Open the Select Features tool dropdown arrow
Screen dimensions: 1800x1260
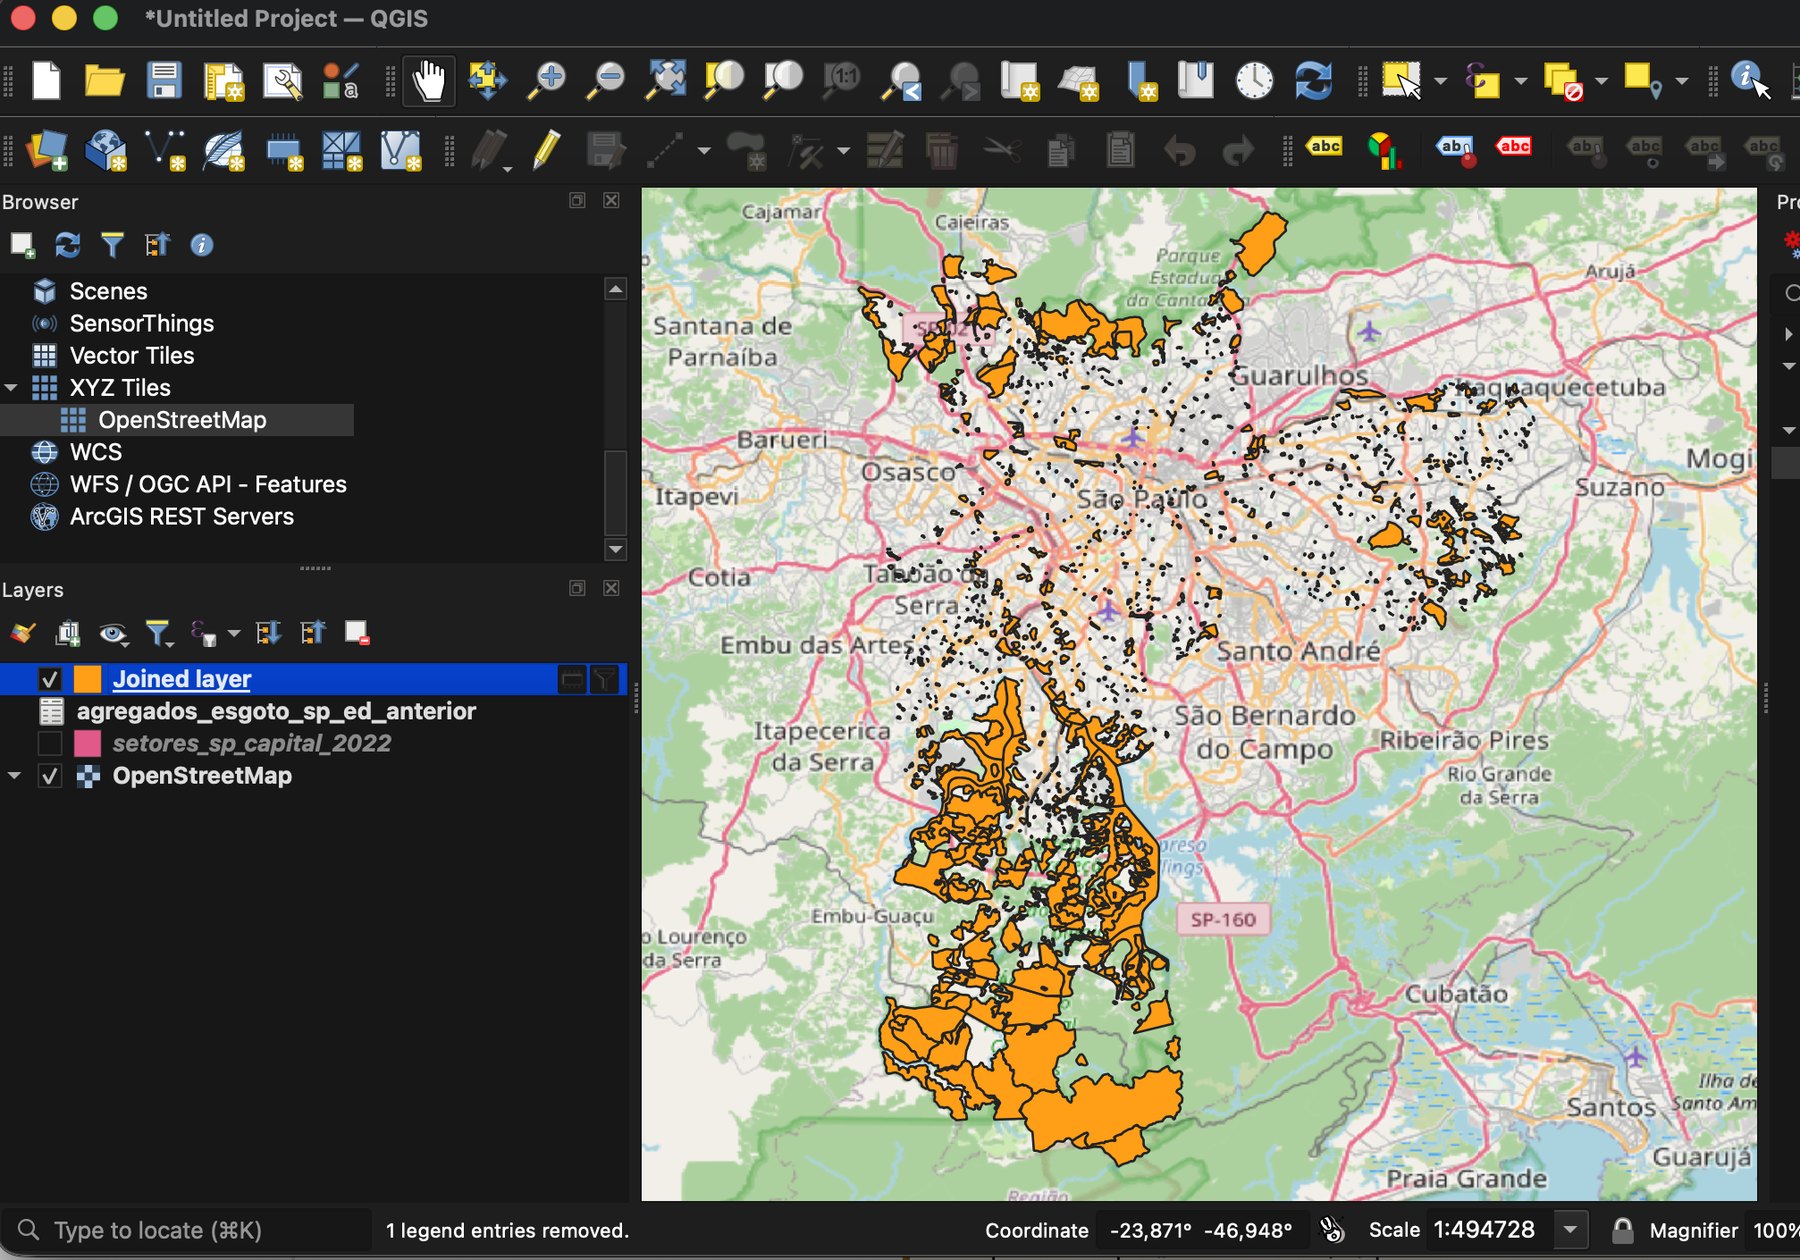pyautogui.click(x=1440, y=81)
